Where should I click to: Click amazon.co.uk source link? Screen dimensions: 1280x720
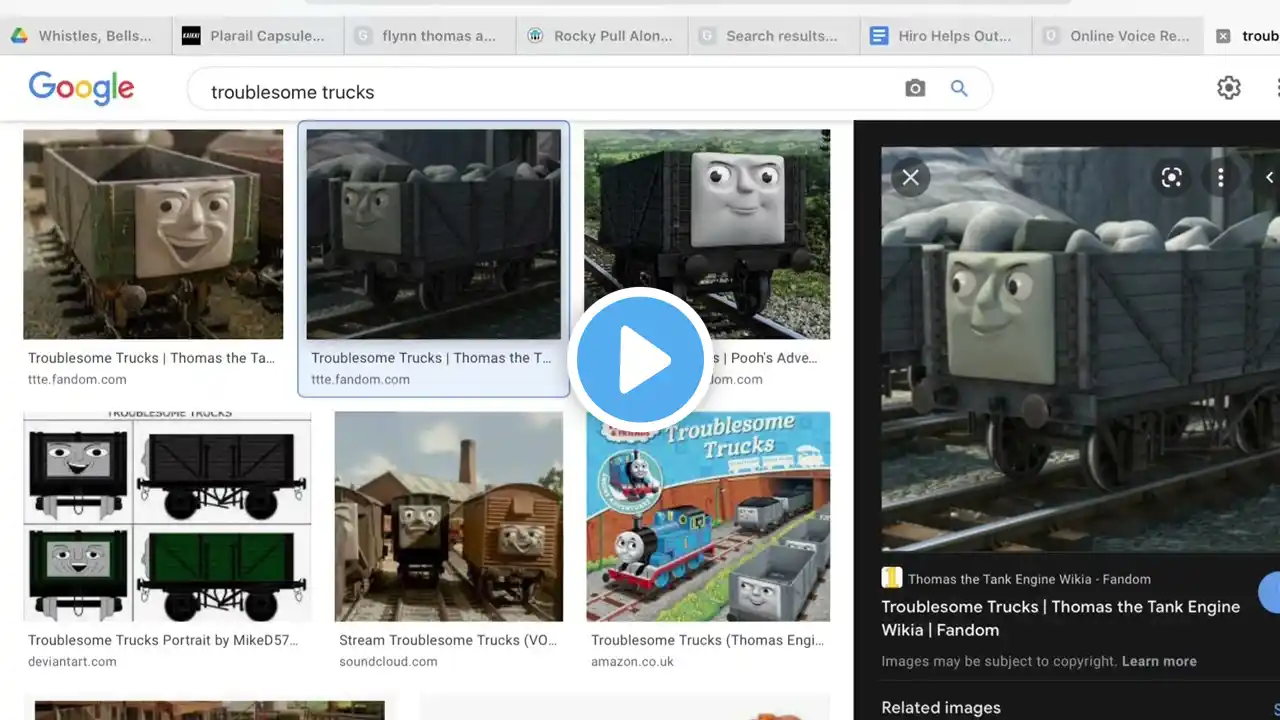coord(632,661)
